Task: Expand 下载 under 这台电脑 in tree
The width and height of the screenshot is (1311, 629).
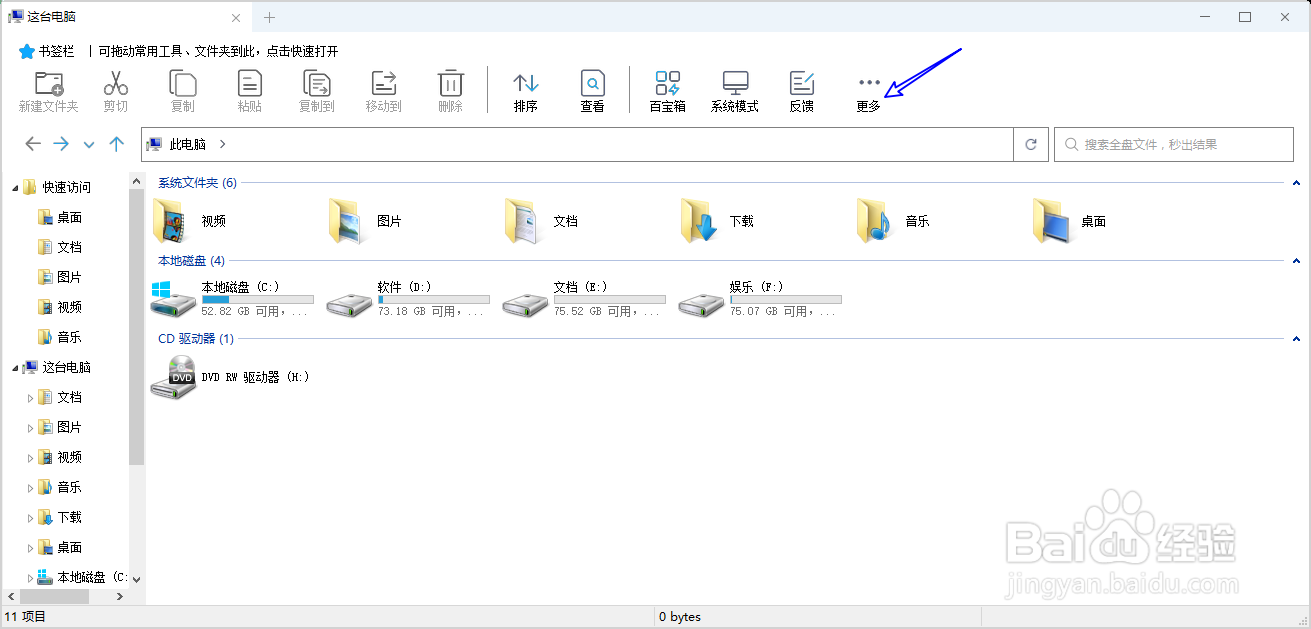Action: click(30, 518)
